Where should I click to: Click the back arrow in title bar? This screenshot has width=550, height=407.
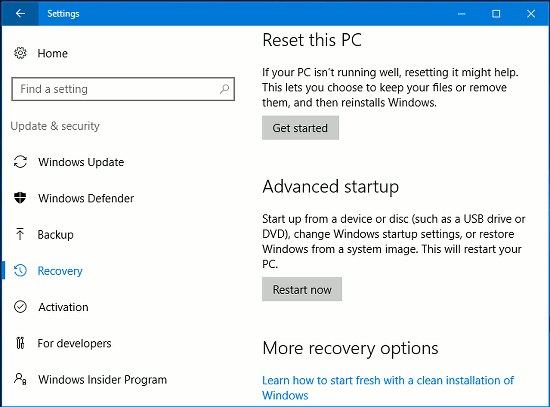20,14
